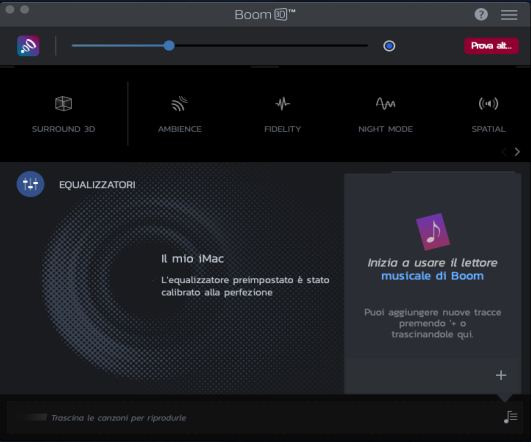Toggle the Spatial effect icon
This screenshot has width=531, height=442.
pyautogui.click(x=488, y=104)
